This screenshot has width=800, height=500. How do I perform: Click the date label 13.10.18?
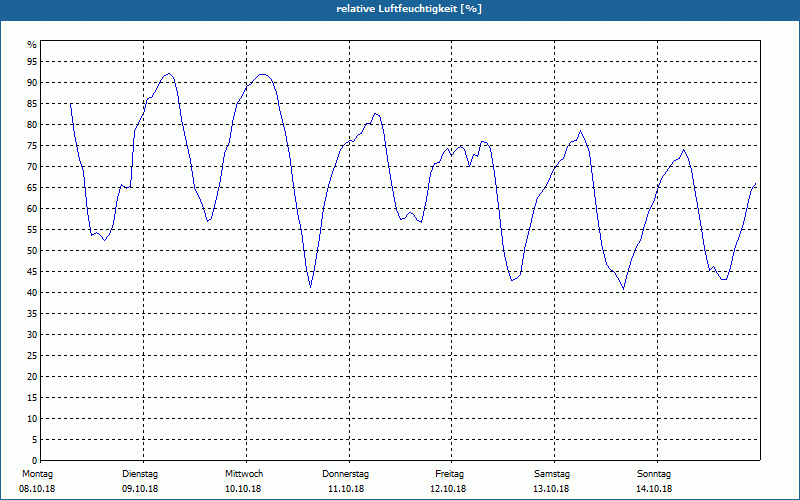pyautogui.click(x=551, y=489)
